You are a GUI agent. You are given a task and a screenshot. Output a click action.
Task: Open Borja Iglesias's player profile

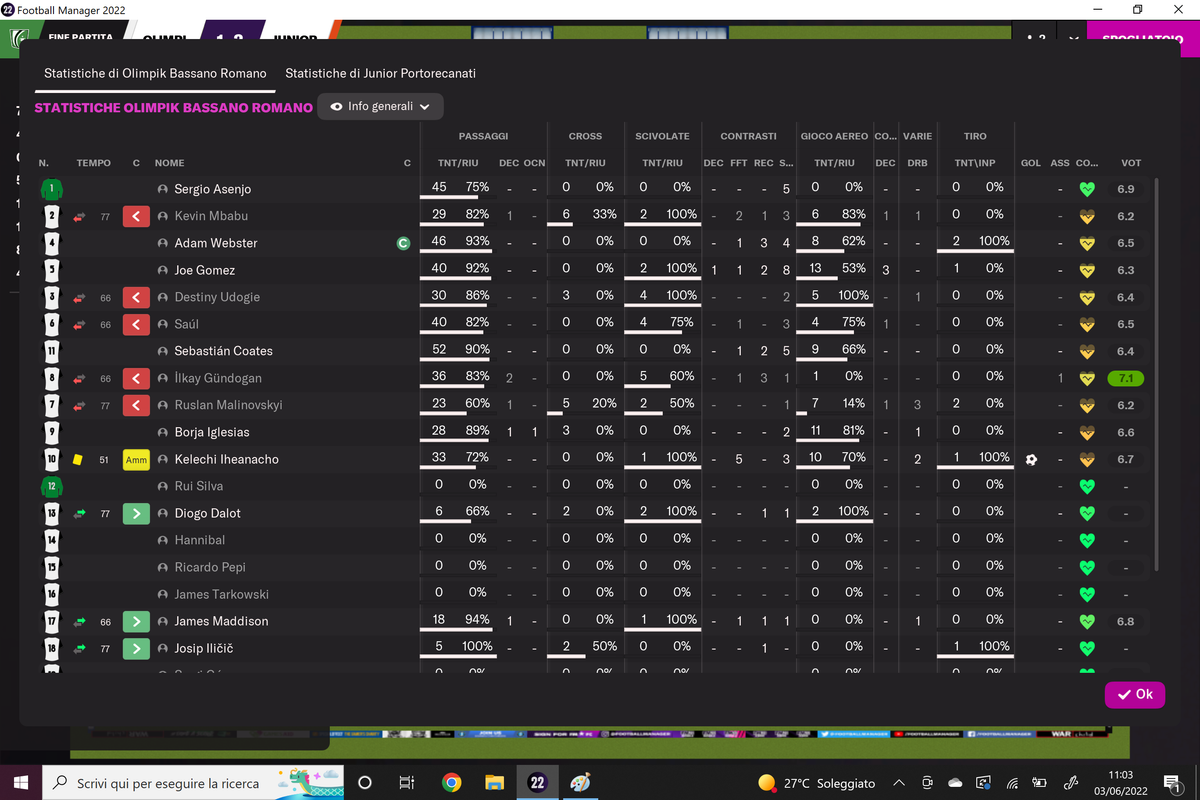[212, 432]
